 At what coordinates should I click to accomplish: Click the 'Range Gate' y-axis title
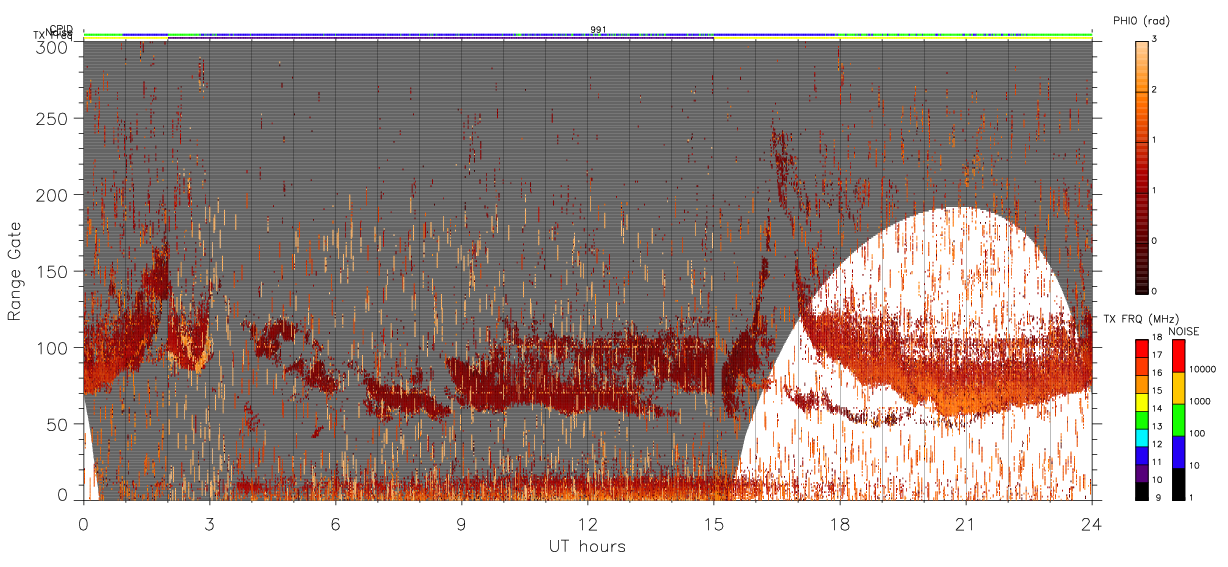click(15, 271)
